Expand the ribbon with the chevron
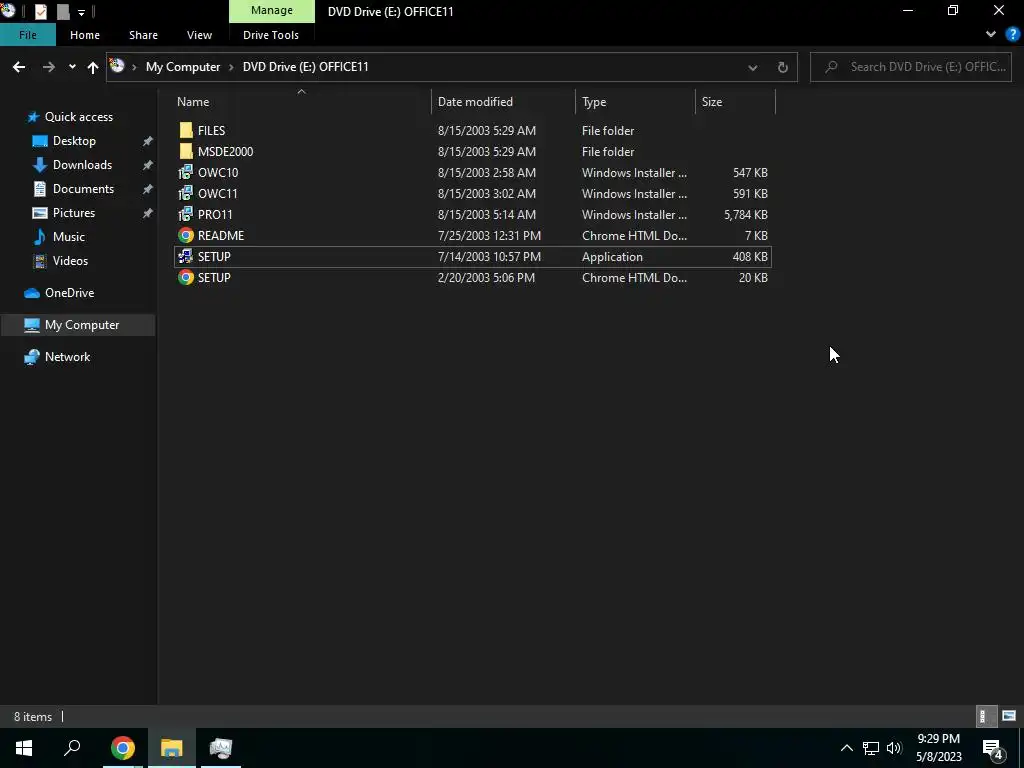Image resolution: width=1024 pixels, height=768 pixels. tap(991, 35)
